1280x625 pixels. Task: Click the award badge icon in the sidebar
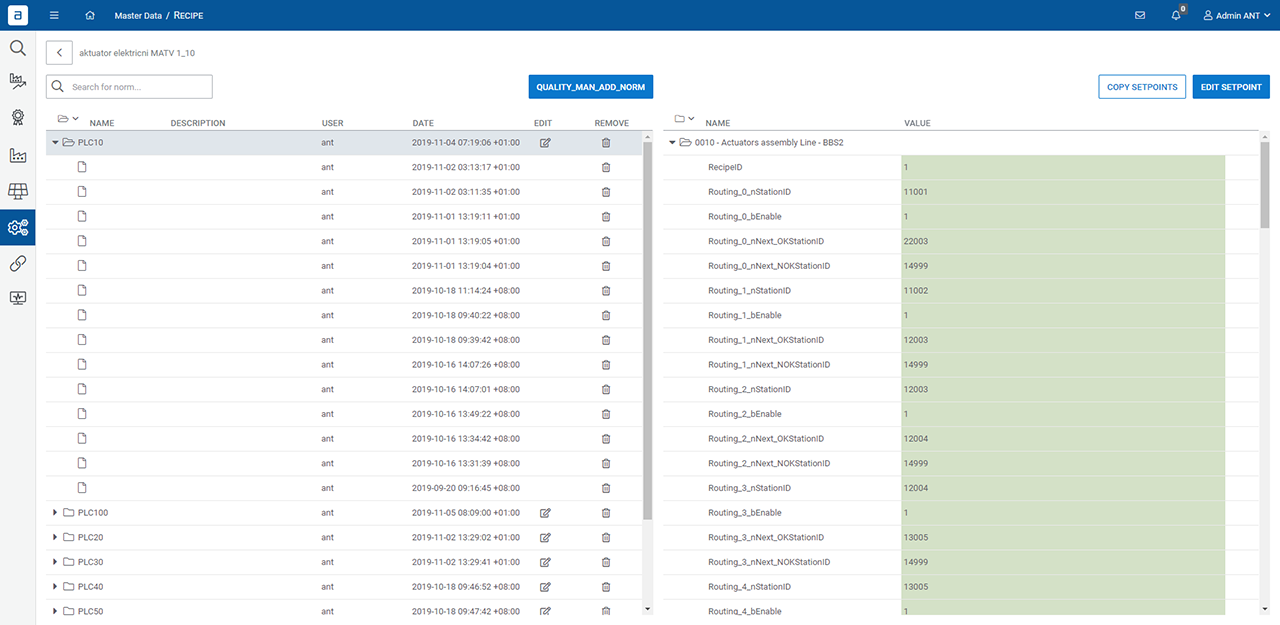click(17, 117)
